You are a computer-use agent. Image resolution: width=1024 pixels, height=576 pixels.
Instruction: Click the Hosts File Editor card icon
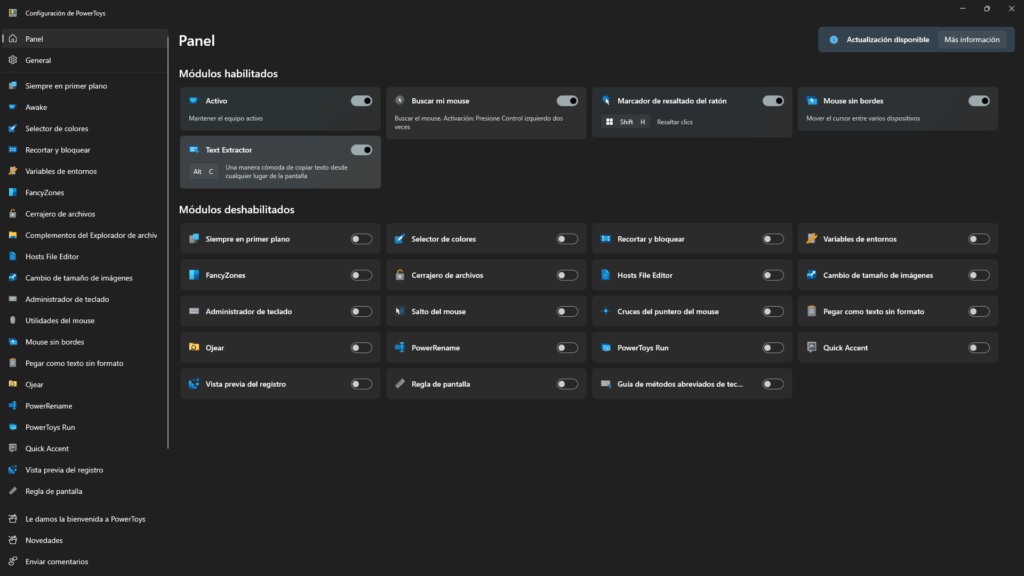click(x=605, y=275)
